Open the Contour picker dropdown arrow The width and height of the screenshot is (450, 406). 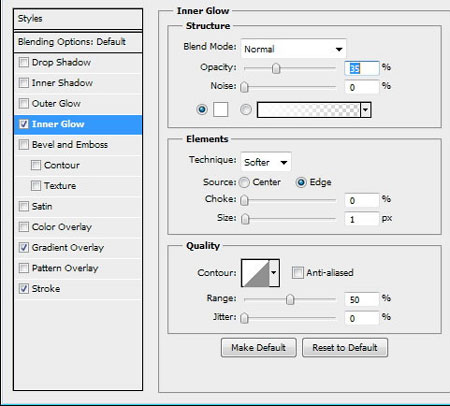point(274,273)
